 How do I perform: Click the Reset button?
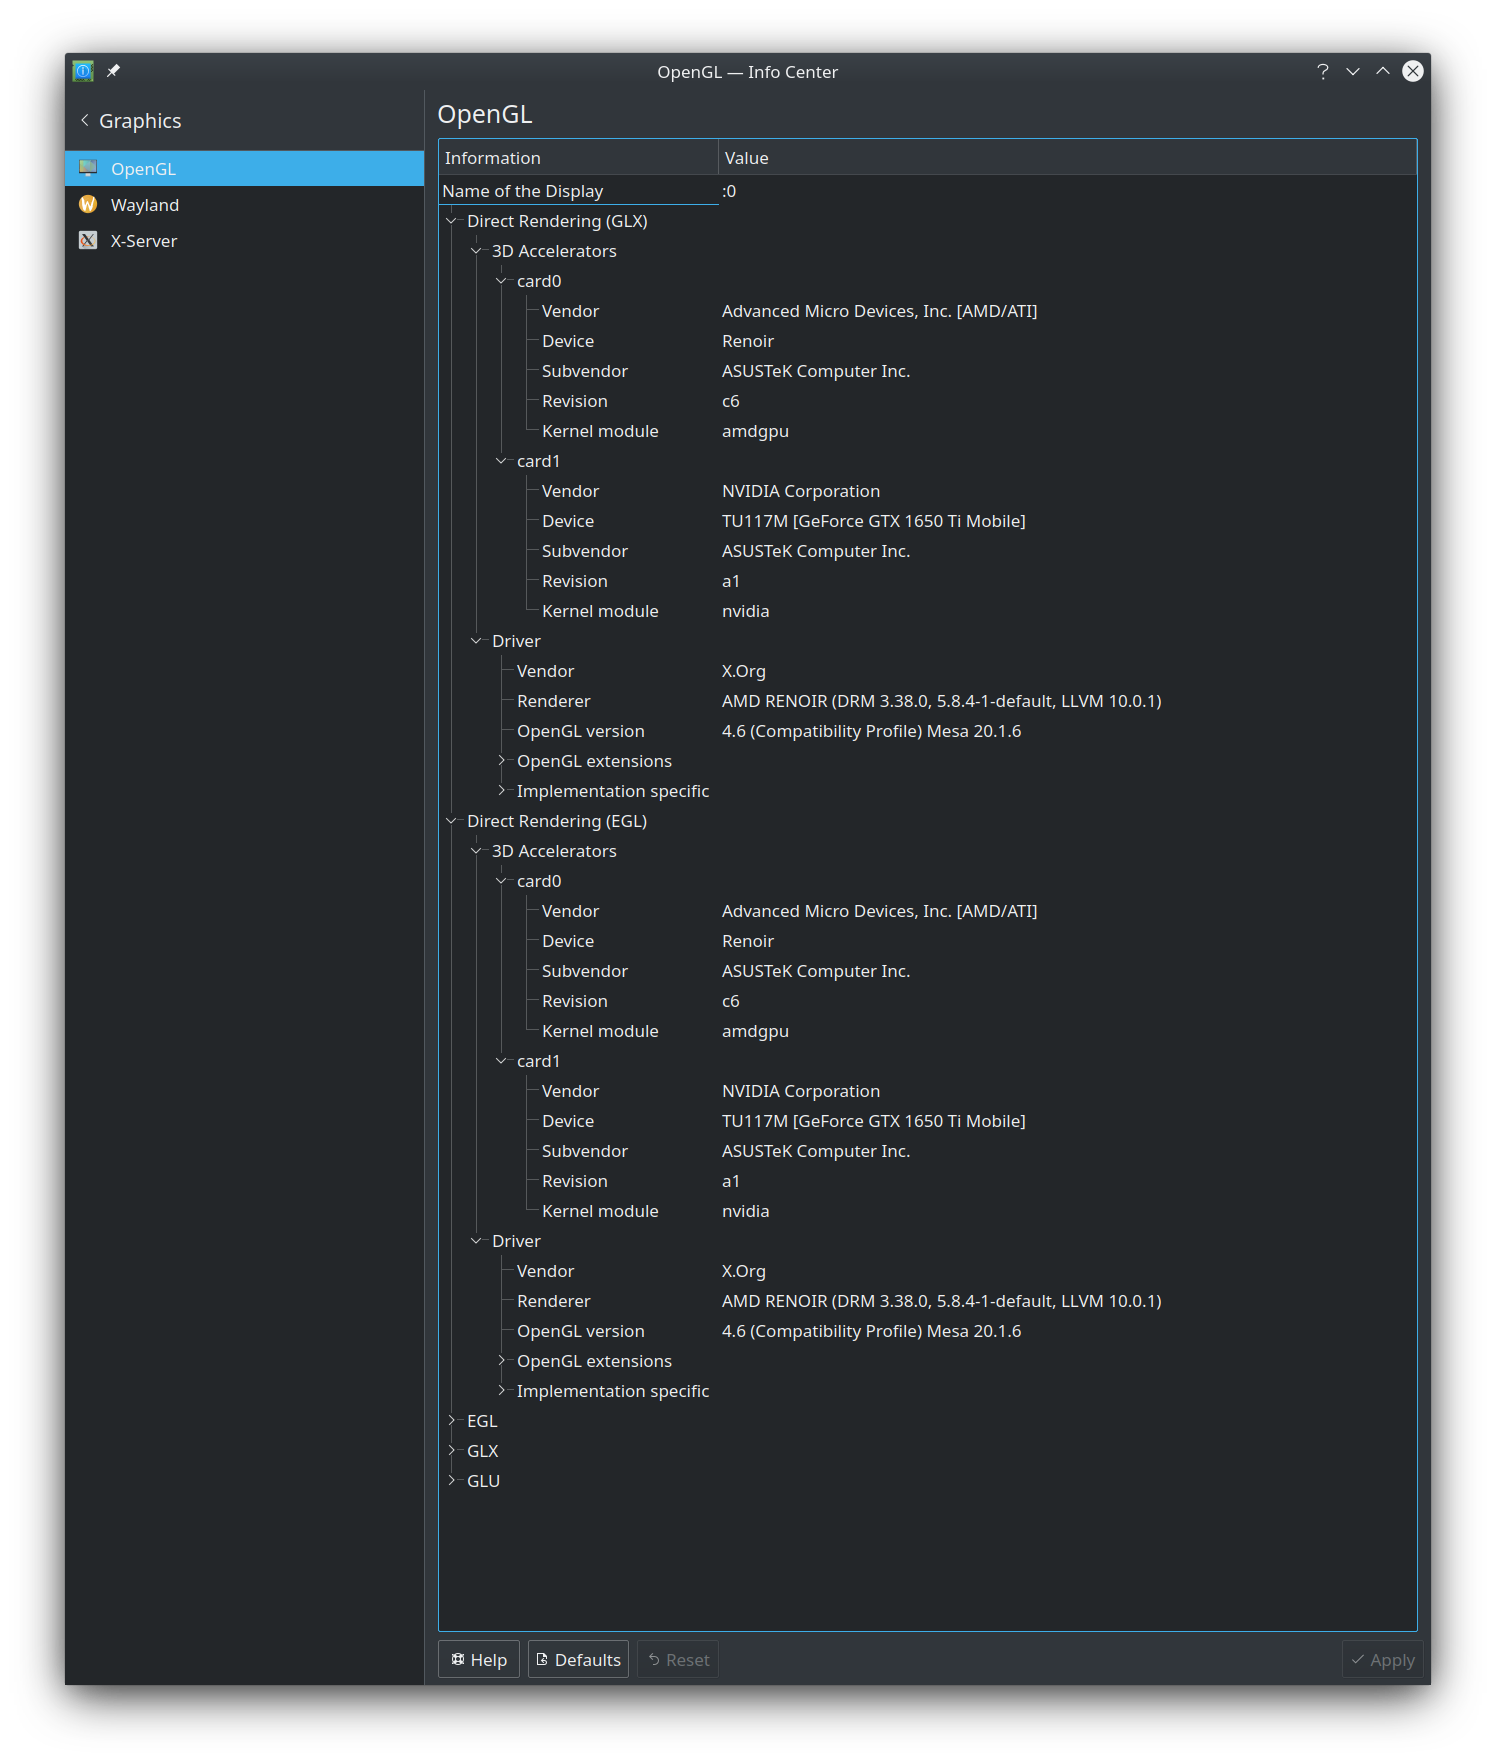coord(678,1659)
